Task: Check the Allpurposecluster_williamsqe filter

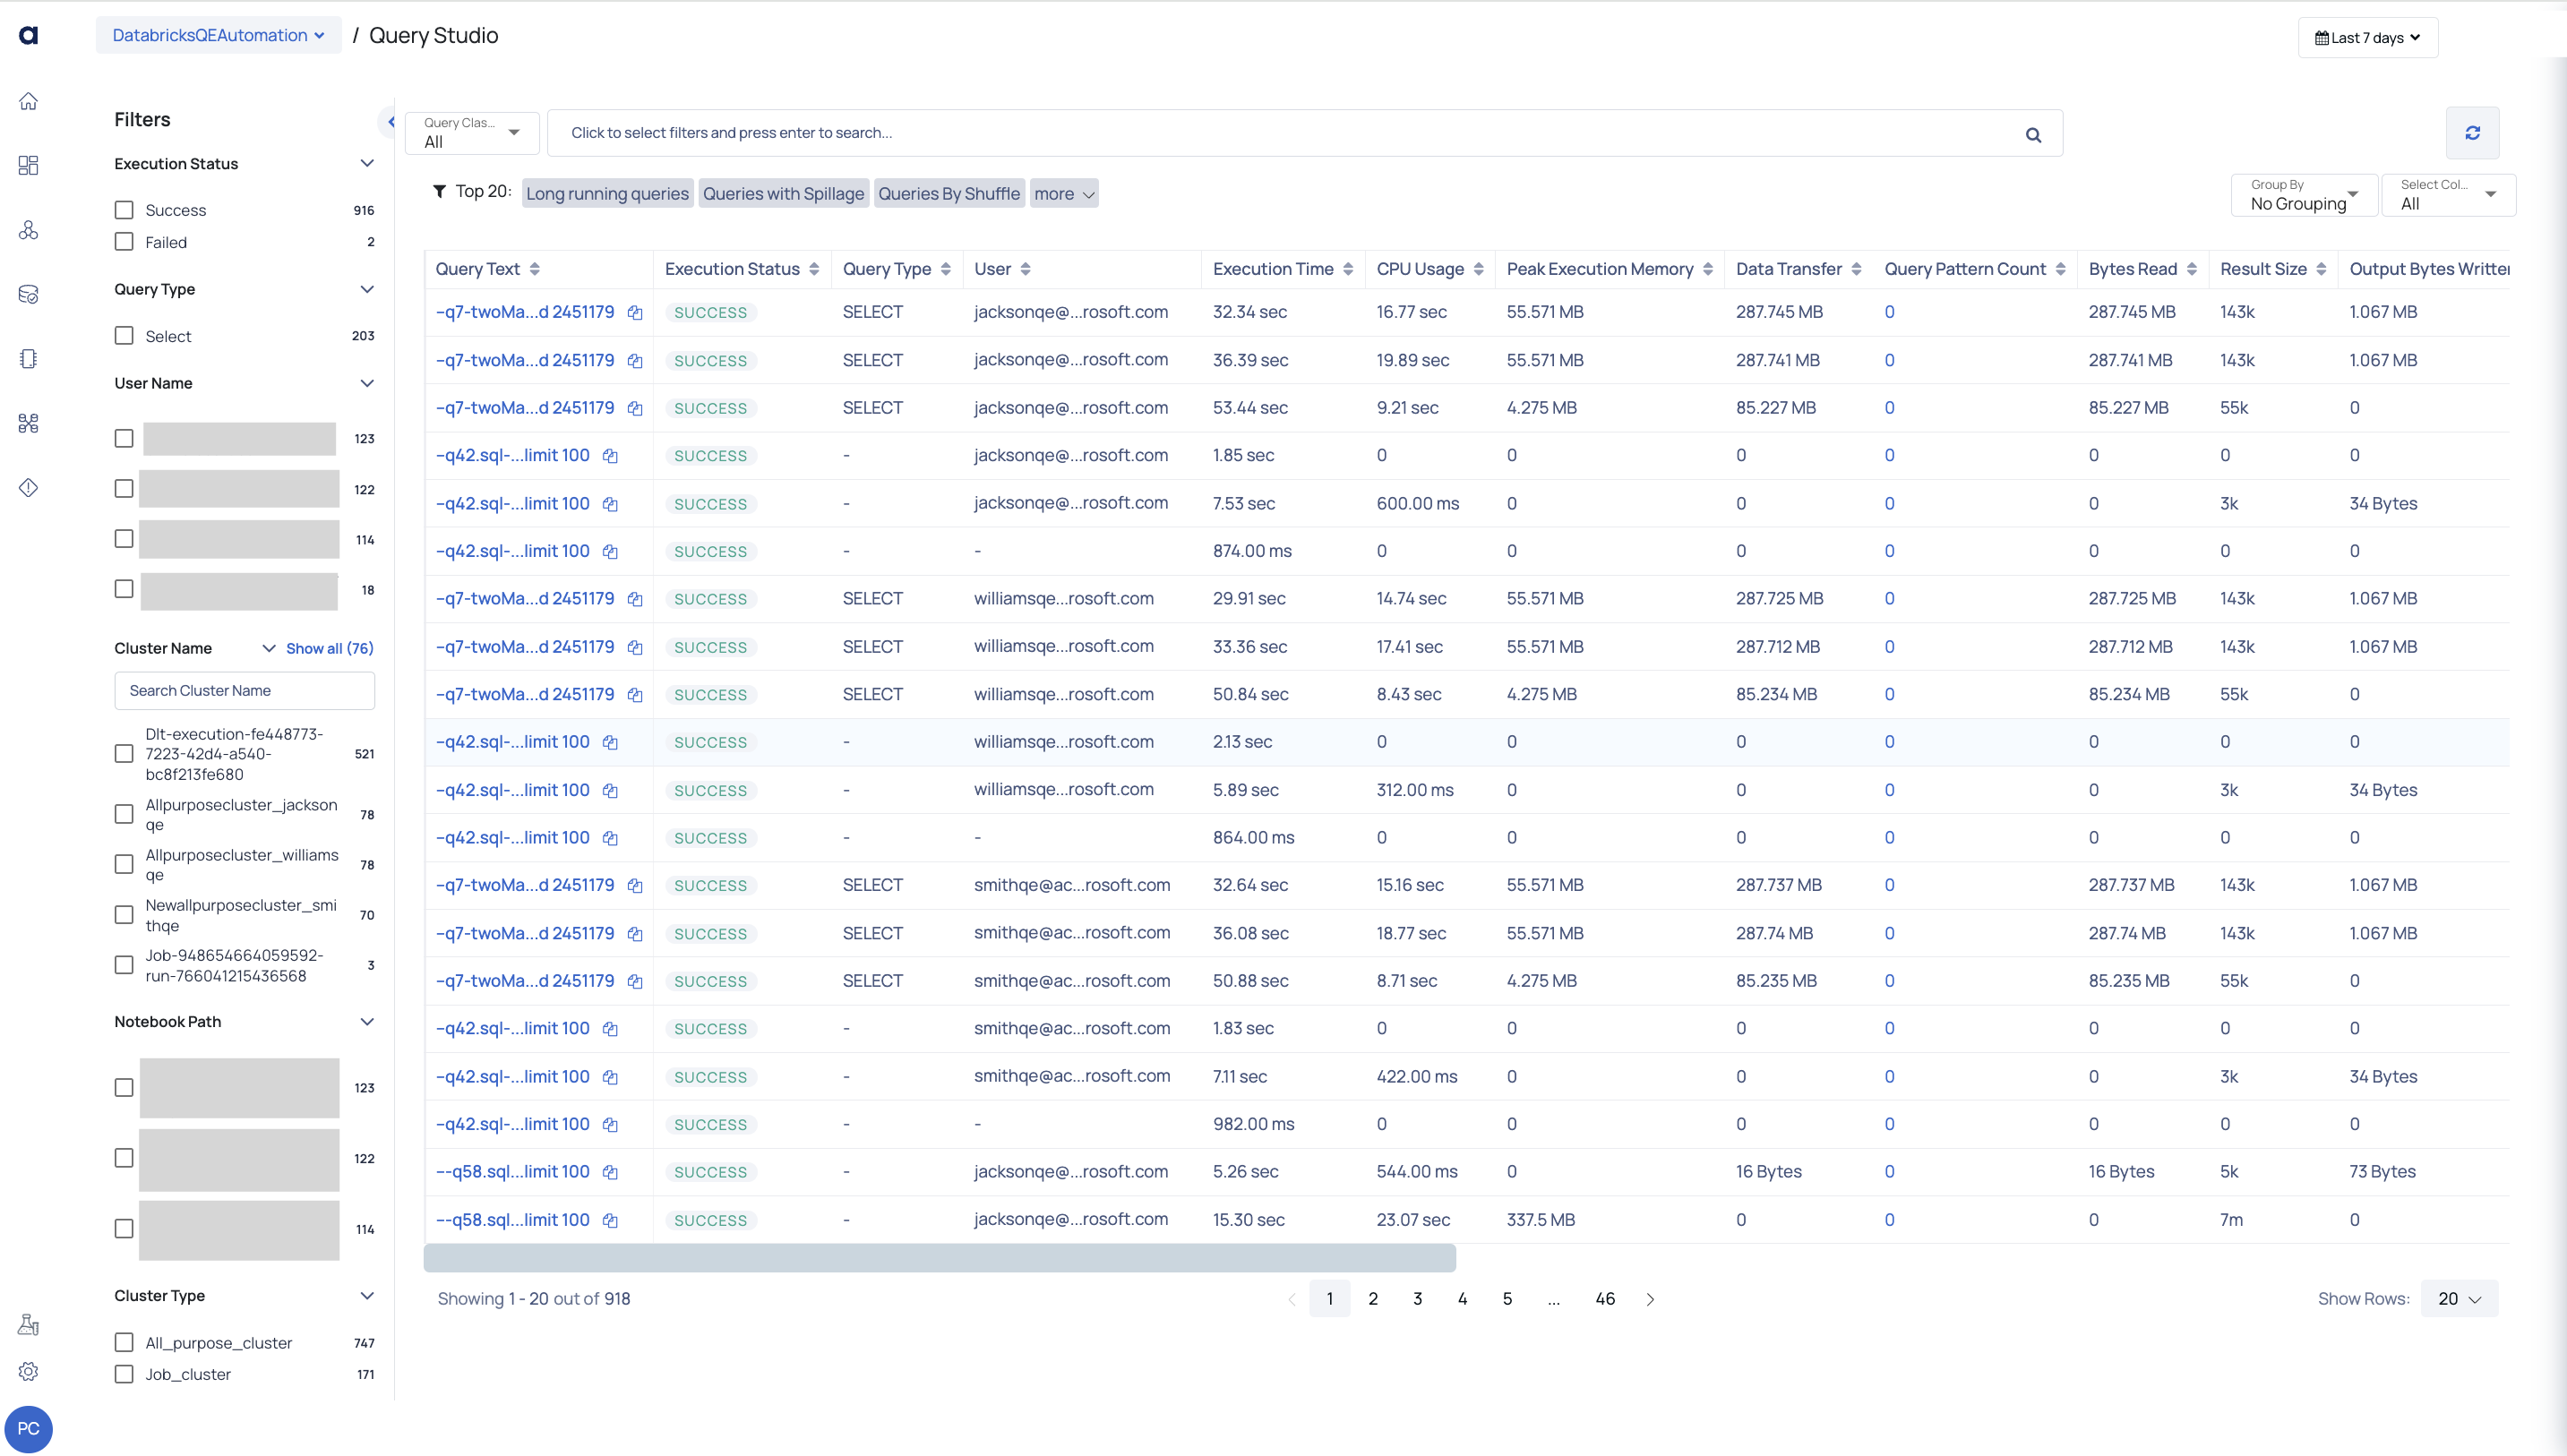Action: (x=124, y=865)
